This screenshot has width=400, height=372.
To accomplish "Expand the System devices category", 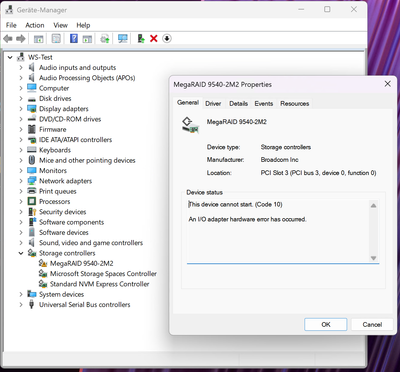I will pyautogui.click(x=21, y=294).
